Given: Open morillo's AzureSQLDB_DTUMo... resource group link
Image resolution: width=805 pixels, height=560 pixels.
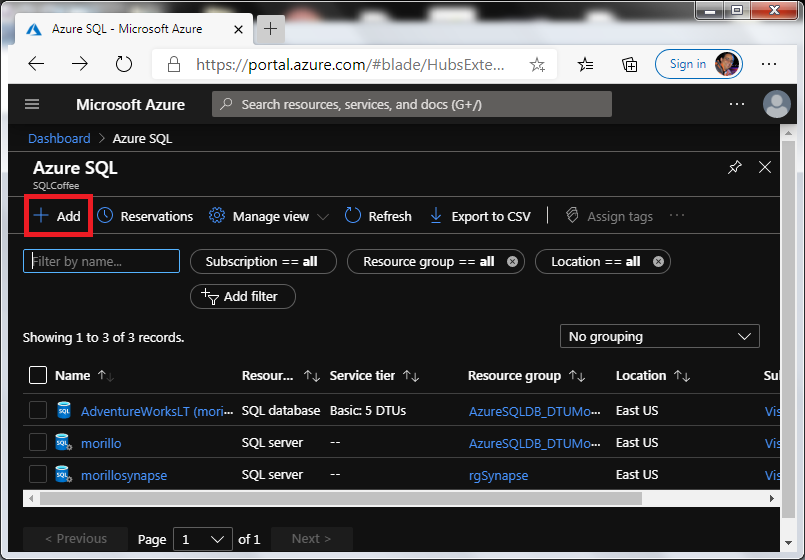Looking at the screenshot, I should pos(534,443).
